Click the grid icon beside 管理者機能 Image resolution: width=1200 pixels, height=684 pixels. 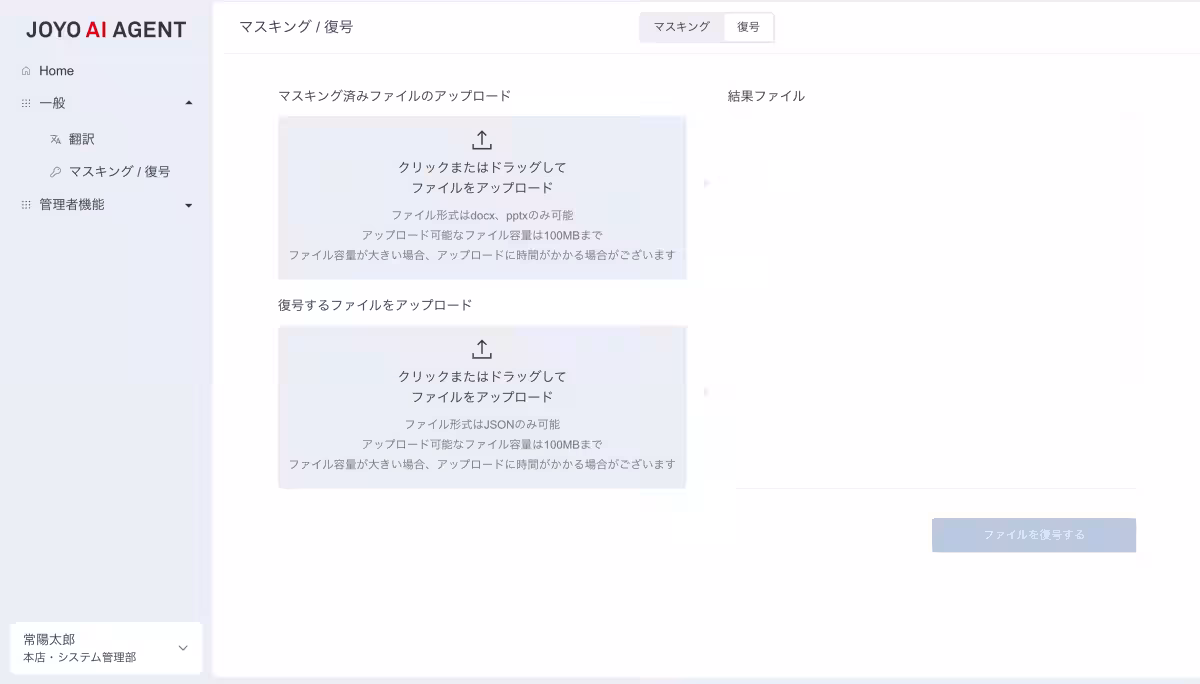coord(24,205)
